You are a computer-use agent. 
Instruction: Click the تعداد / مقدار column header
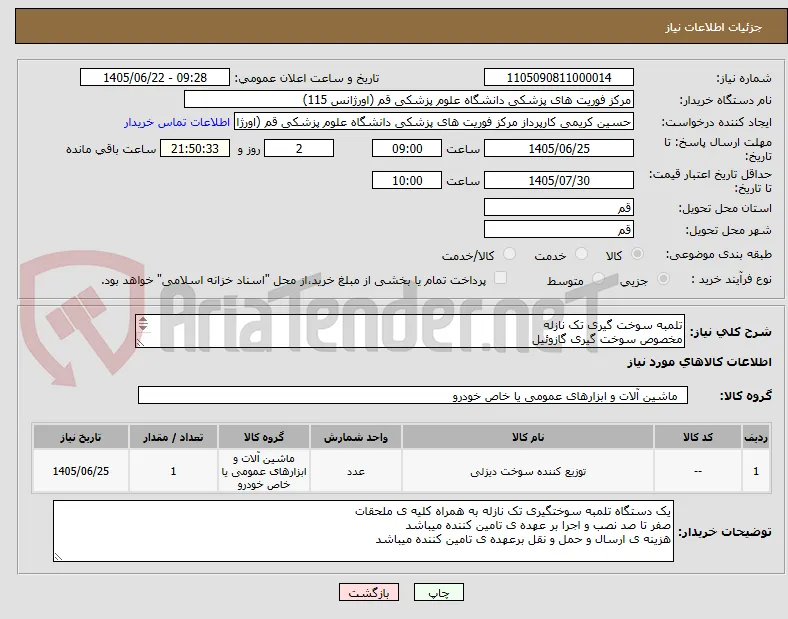tap(173, 437)
